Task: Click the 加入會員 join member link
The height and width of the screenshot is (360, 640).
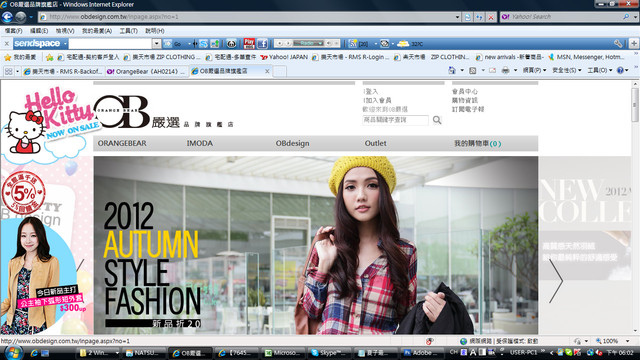Action: tap(377, 100)
